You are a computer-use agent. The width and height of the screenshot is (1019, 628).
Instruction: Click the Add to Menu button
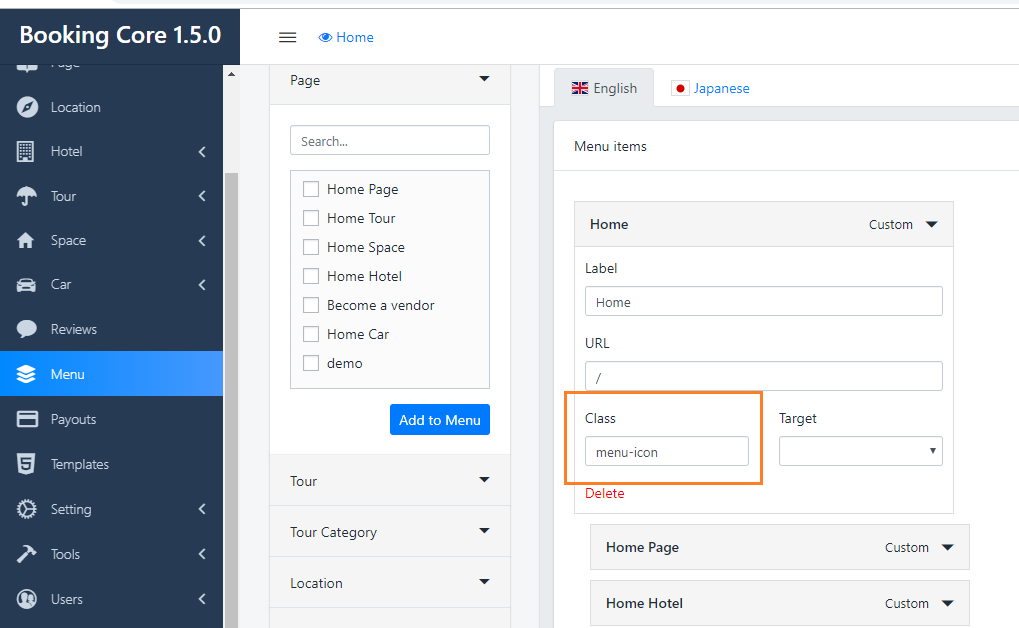(439, 420)
